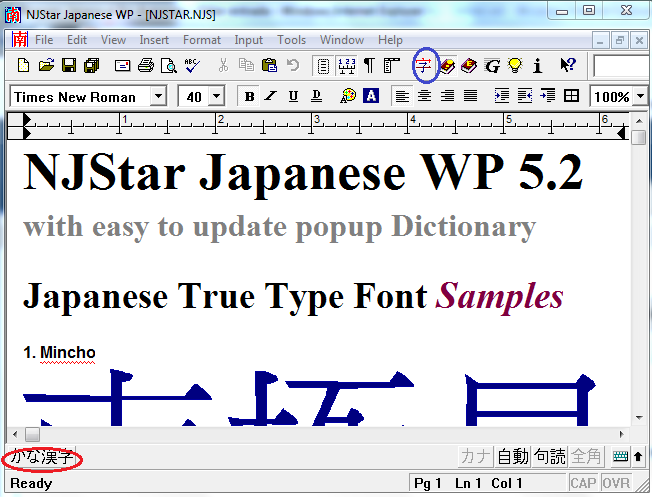652x497 pixels.
Task: Click the text highlight A icon
Action: point(371,96)
